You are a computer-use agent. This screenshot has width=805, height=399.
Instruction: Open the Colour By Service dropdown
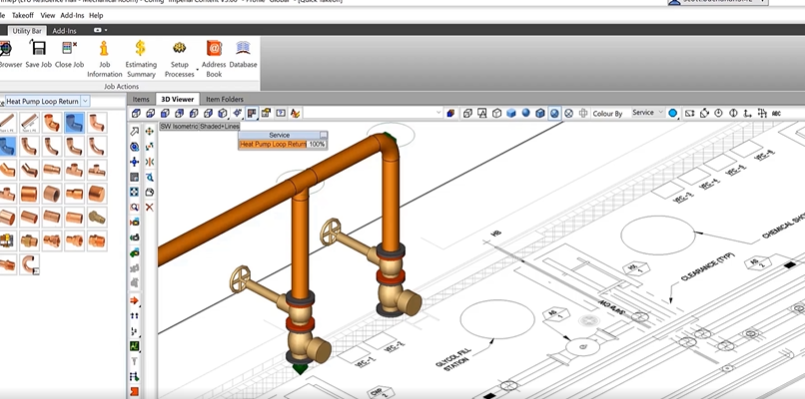[x=648, y=112]
